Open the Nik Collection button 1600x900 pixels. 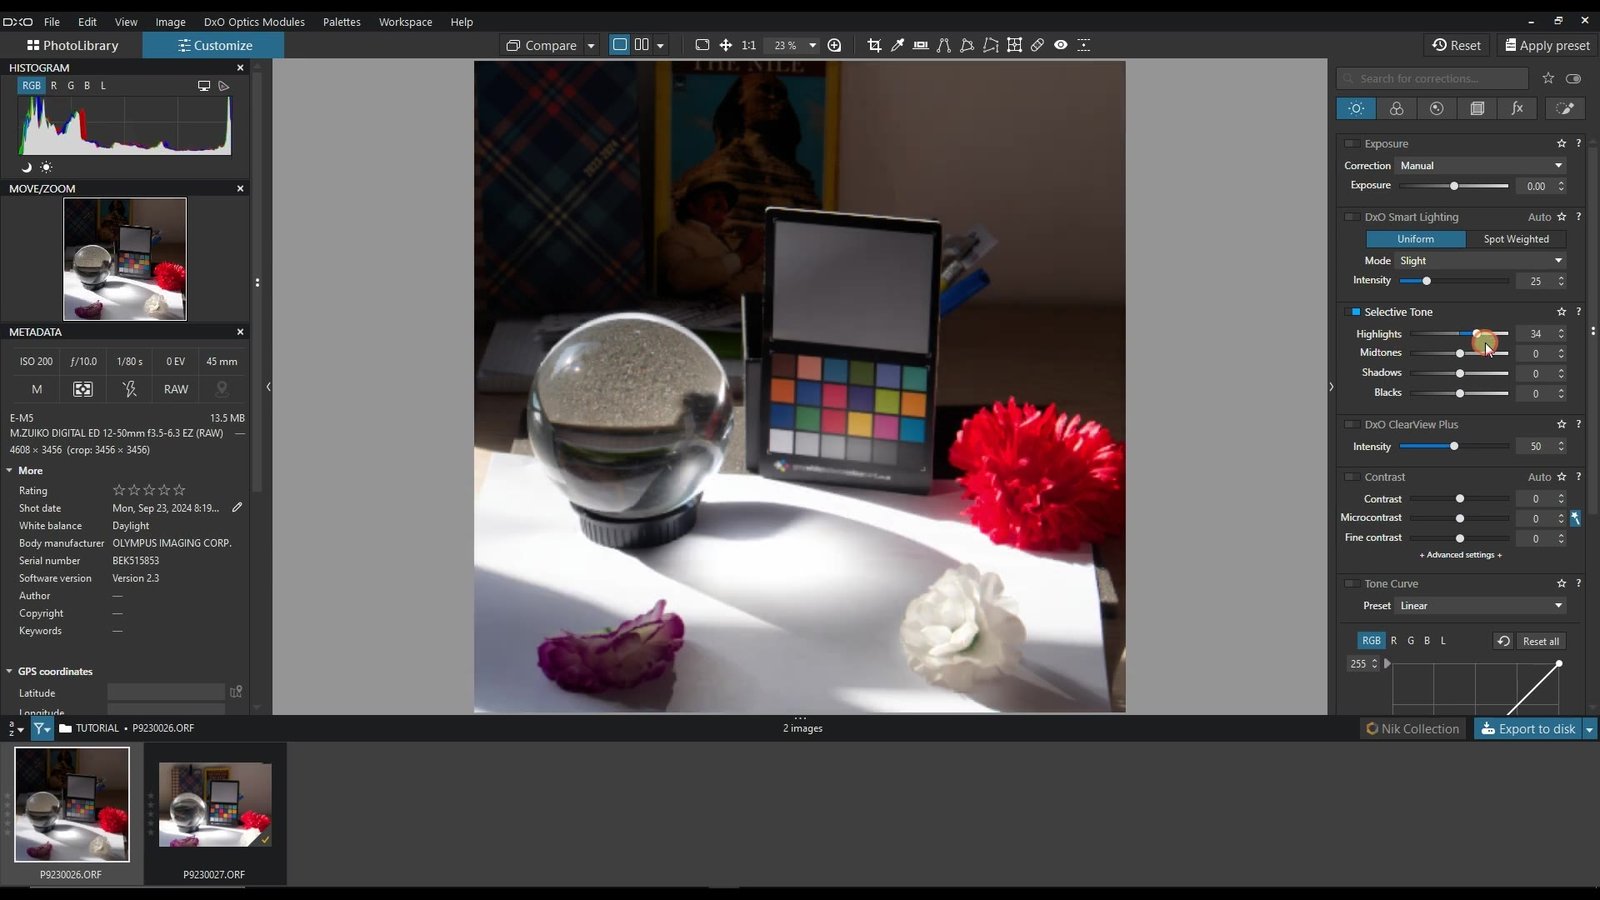(x=1413, y=729)
